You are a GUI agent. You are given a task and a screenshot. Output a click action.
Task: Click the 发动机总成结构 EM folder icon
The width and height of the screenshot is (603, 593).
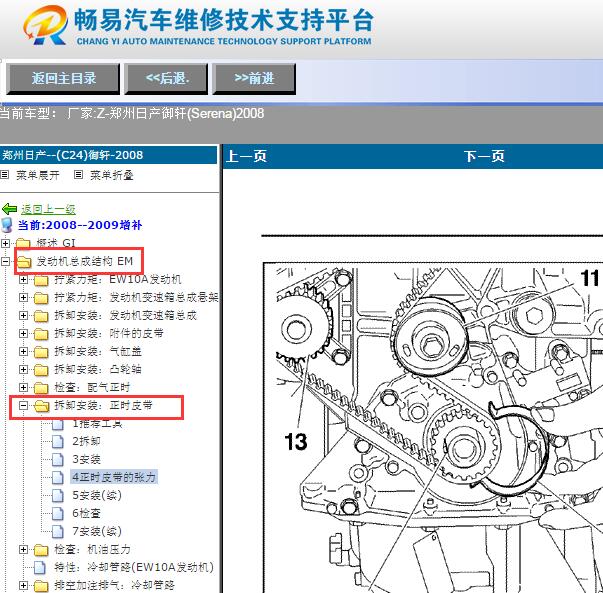pos(24,262)
